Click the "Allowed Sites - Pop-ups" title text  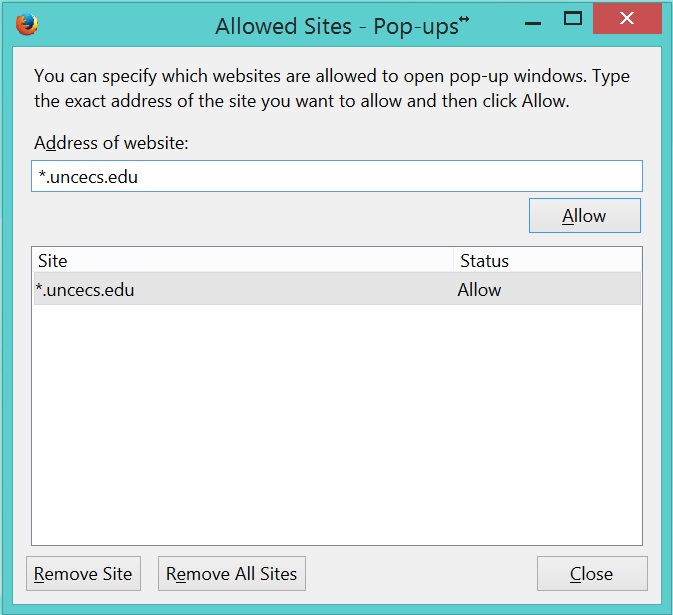click(336, 26)
